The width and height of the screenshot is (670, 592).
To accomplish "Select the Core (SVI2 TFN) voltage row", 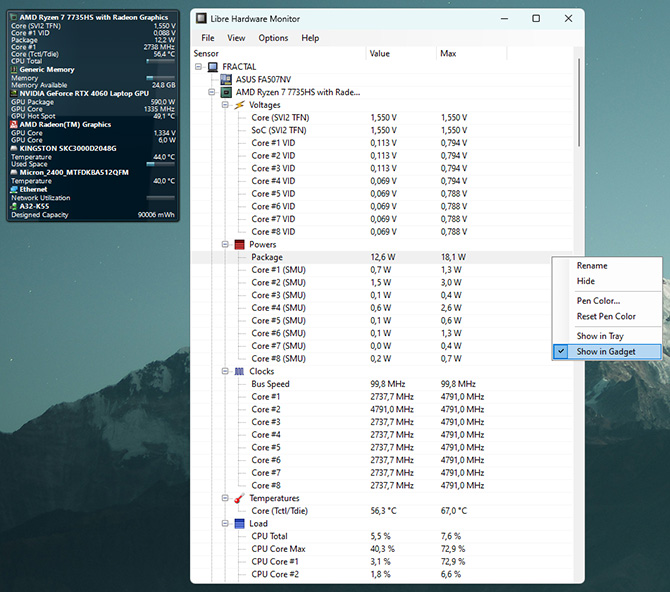I will point(382,118).
